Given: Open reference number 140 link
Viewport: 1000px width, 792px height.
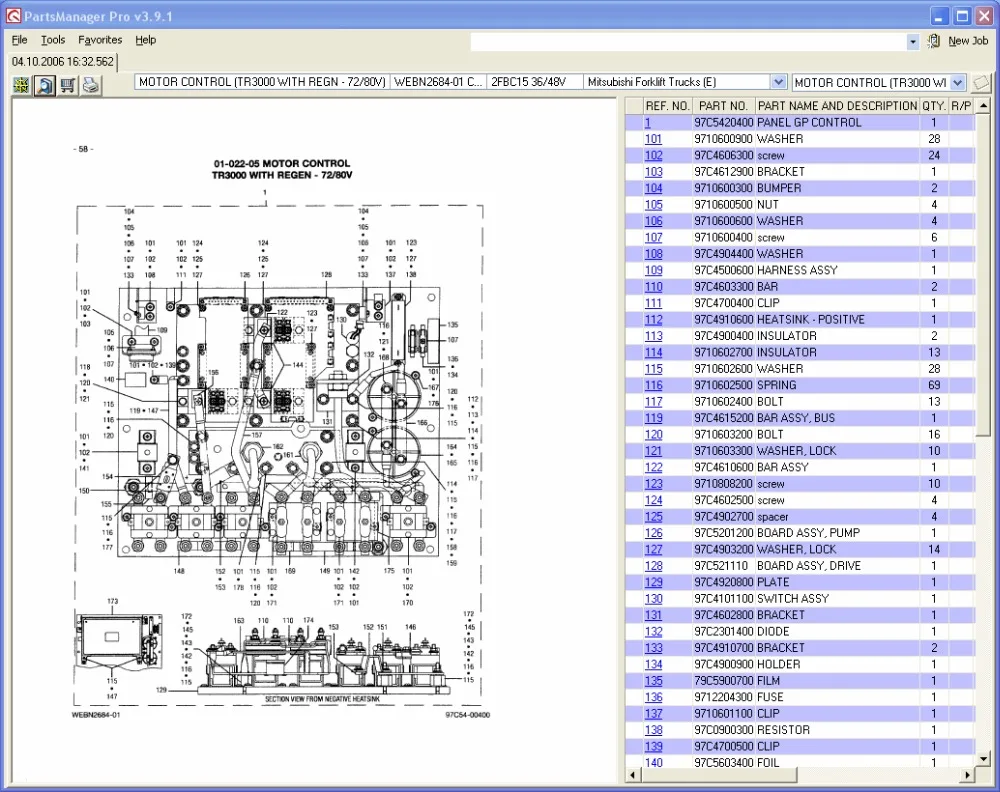Looking at the screenshot, I should click(654, 763).
